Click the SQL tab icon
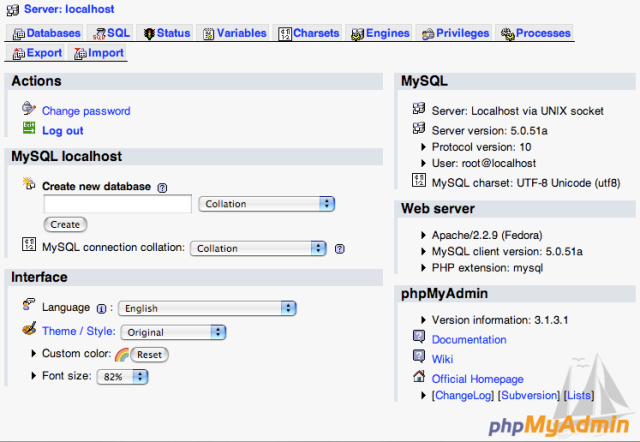640x442 pixels. pyautogui.click(x=99, y=34)
